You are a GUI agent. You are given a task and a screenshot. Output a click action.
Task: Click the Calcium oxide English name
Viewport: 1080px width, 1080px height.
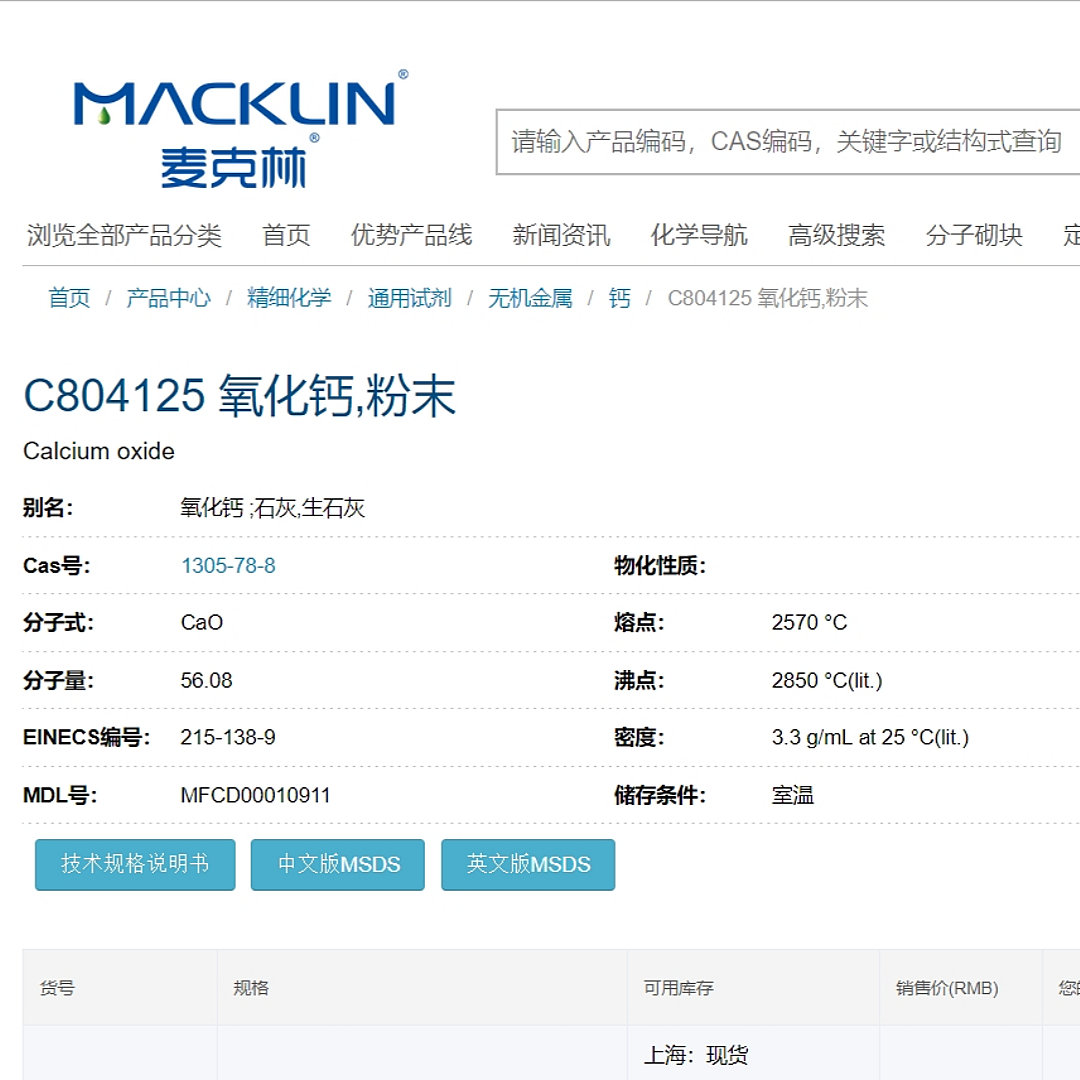pyautogui.click(x=98, y=451)
